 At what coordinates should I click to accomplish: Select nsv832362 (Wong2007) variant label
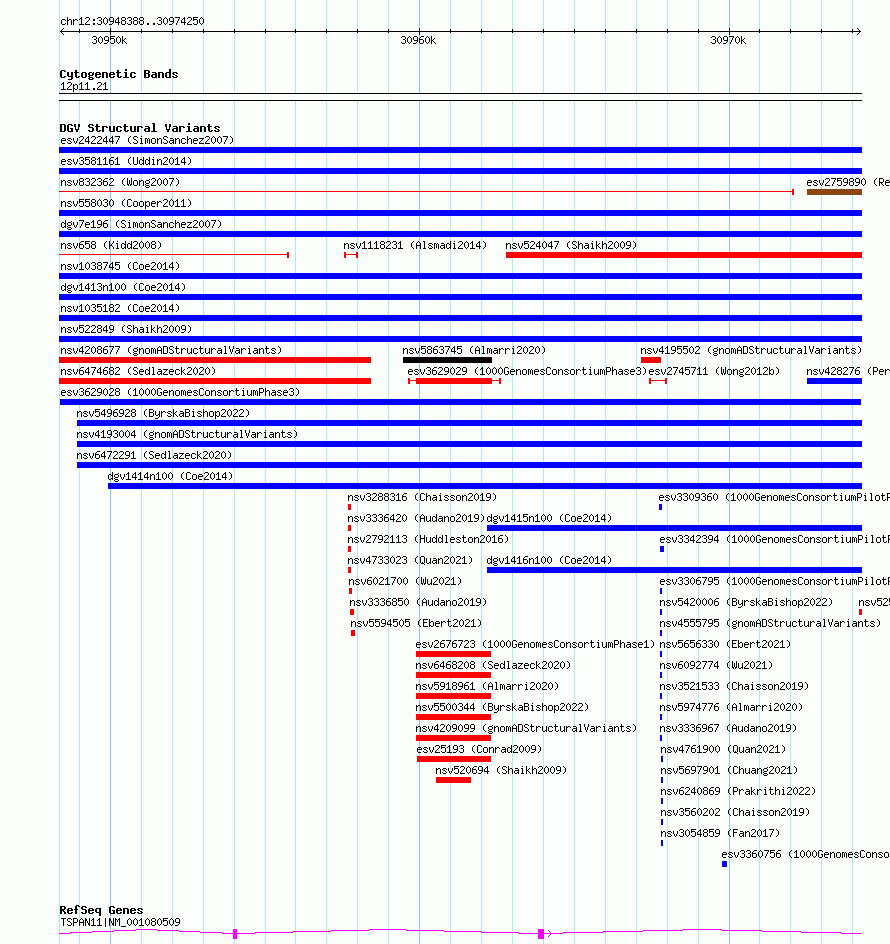point(120,182)
